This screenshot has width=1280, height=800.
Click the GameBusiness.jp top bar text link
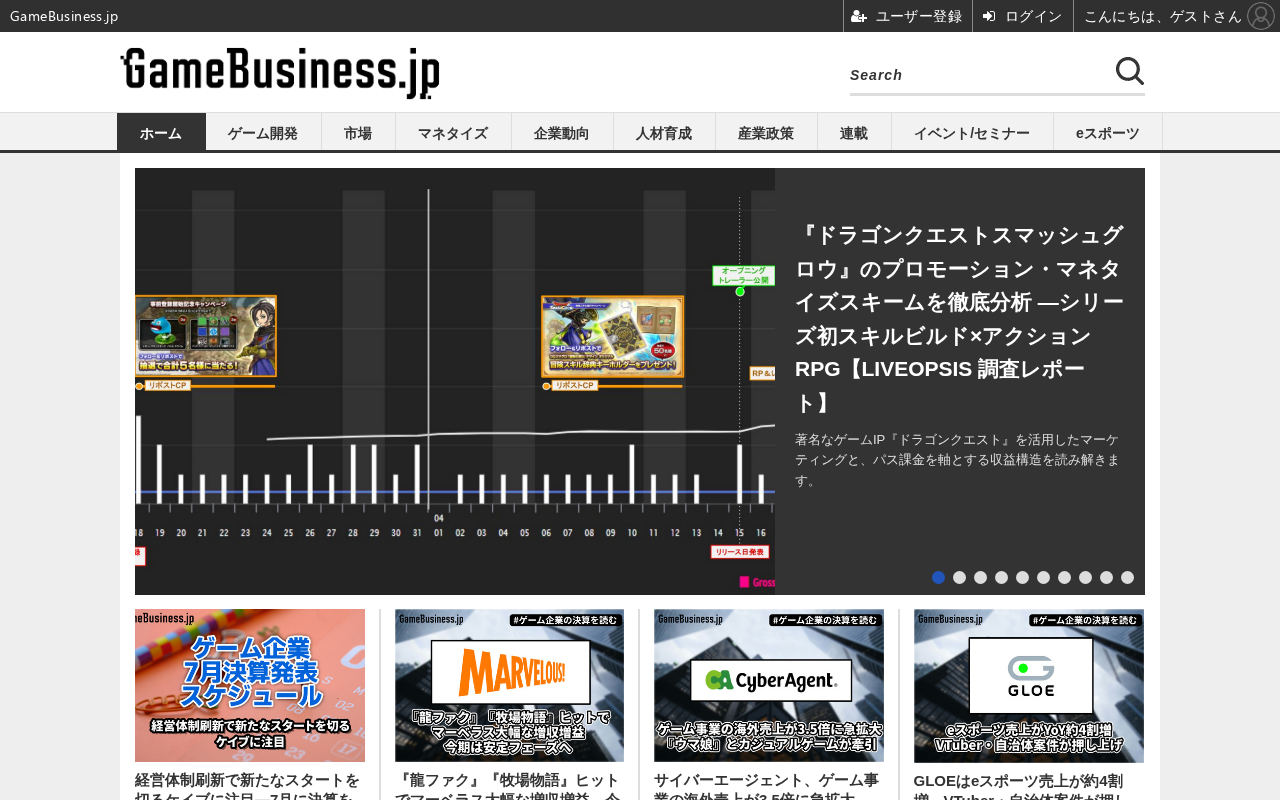point(64,16)
